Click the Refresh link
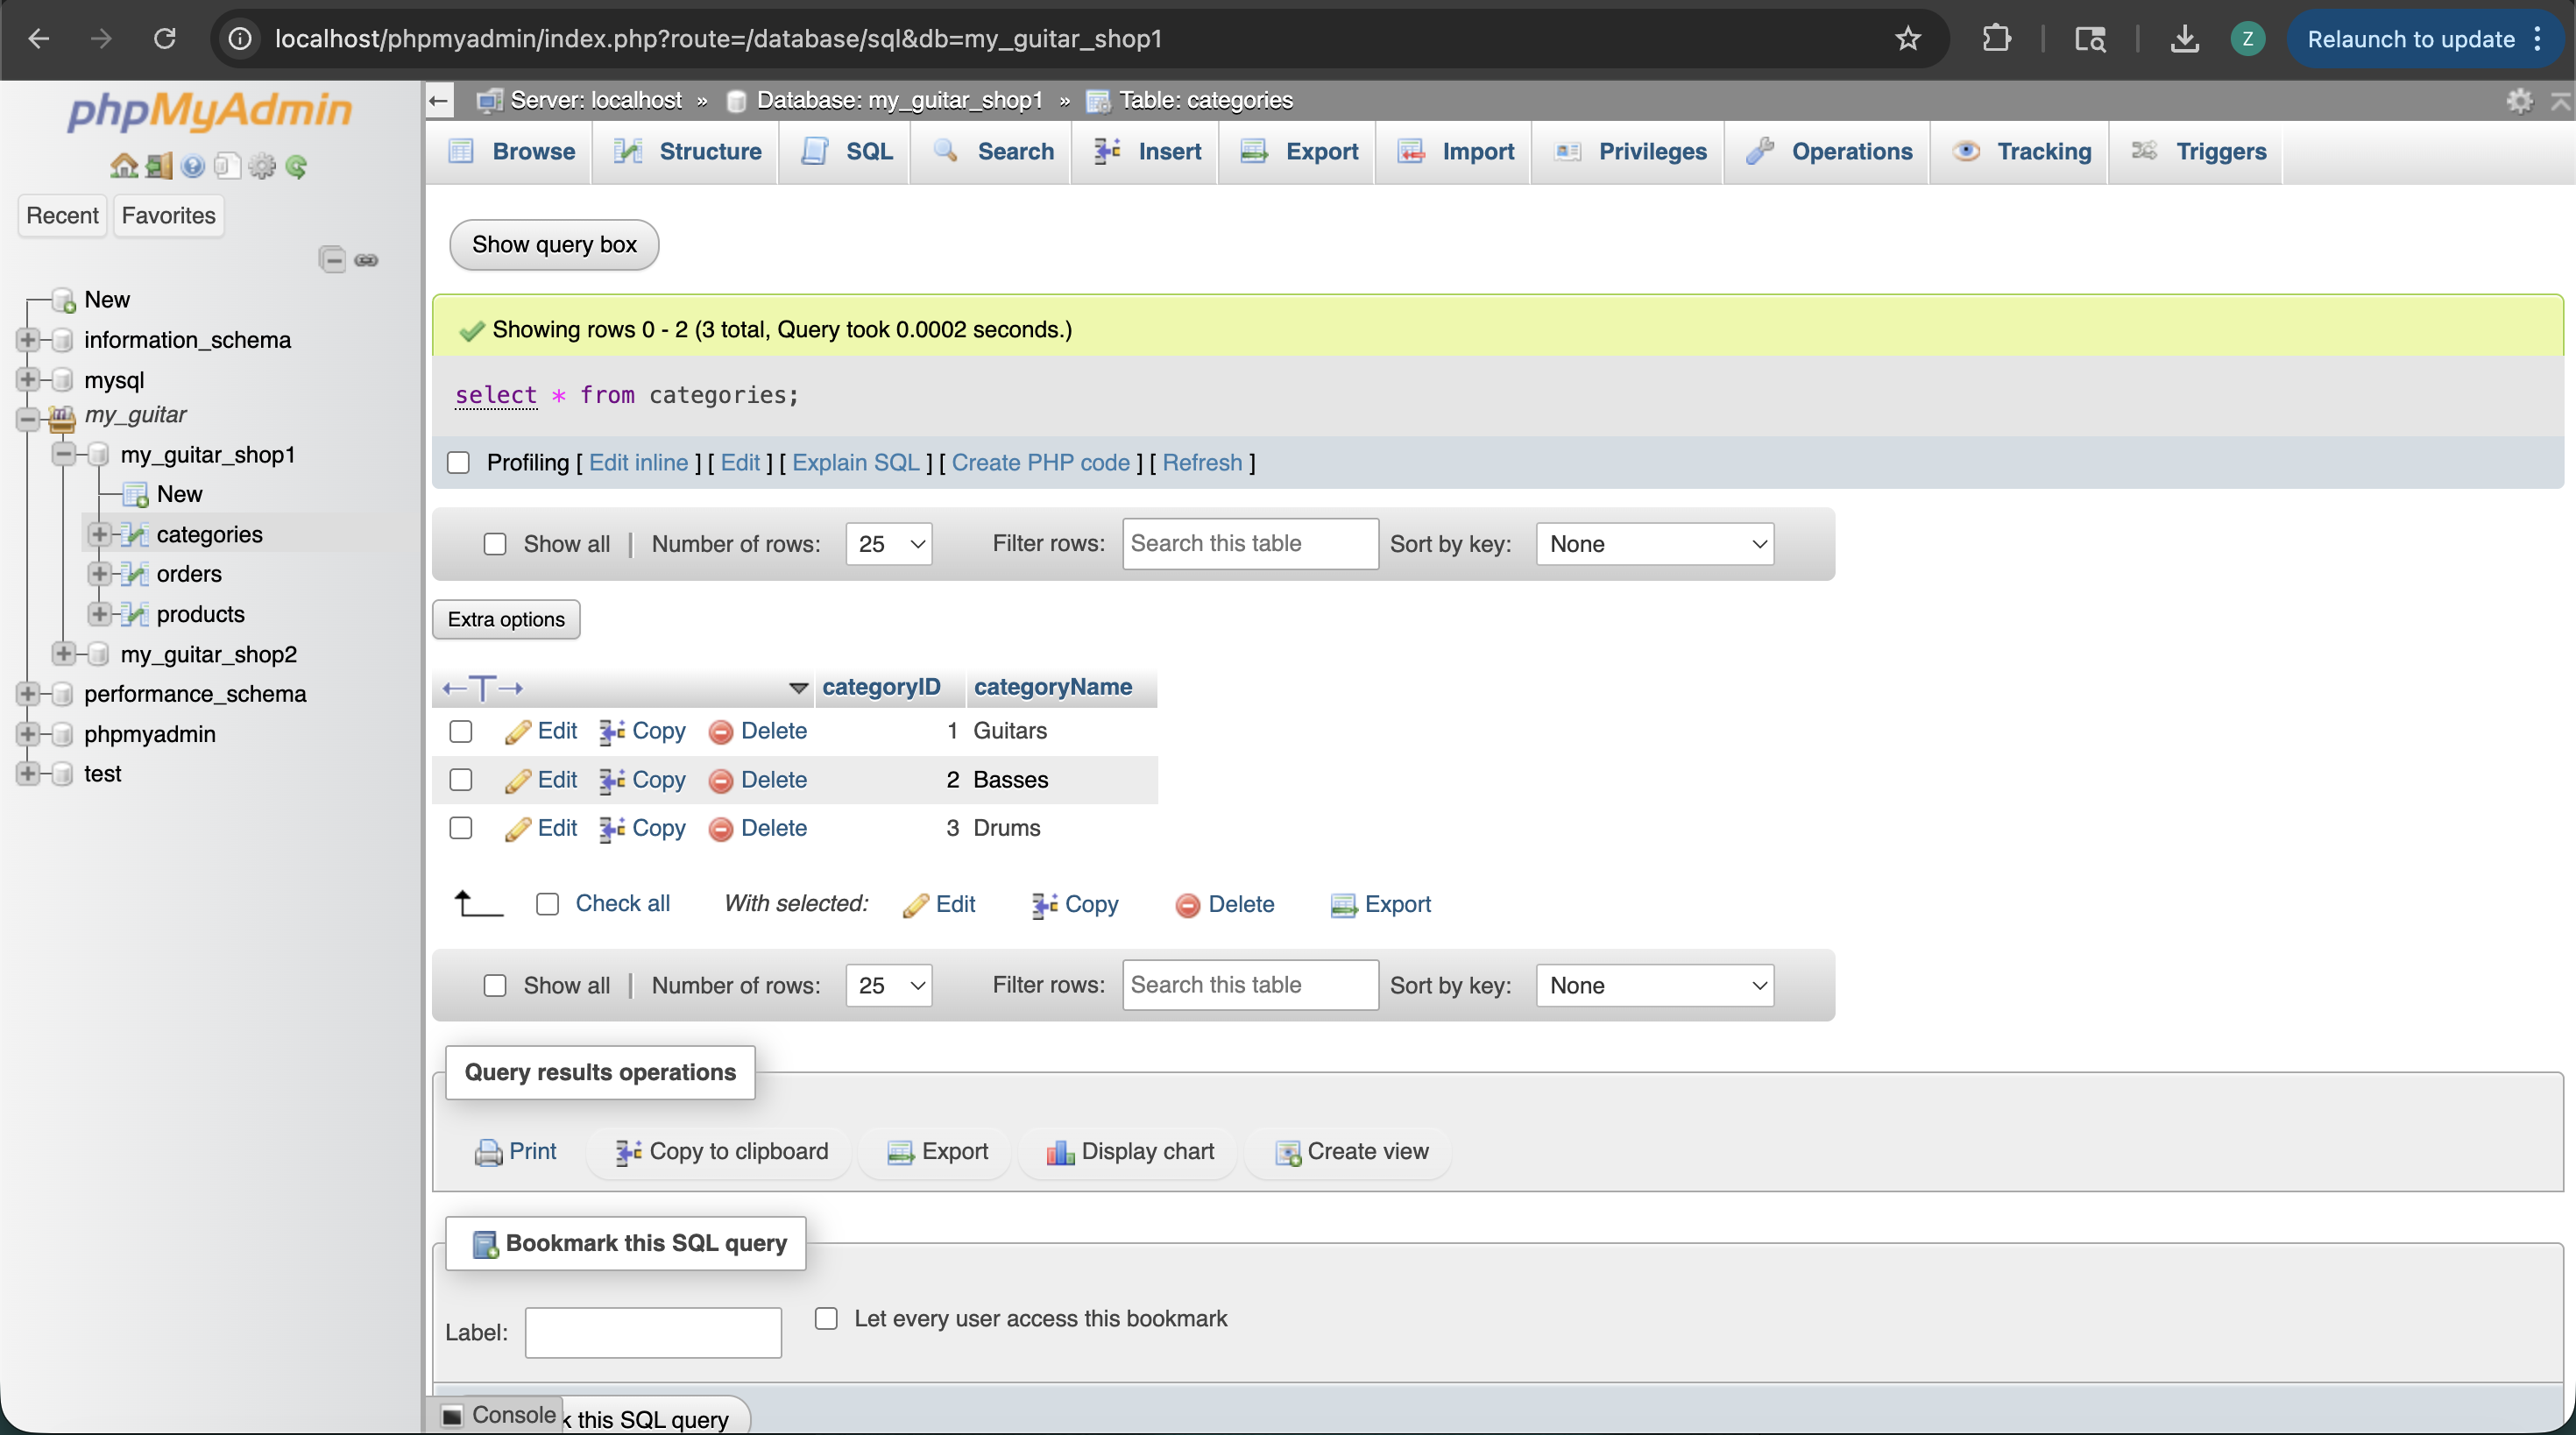 1202,462
